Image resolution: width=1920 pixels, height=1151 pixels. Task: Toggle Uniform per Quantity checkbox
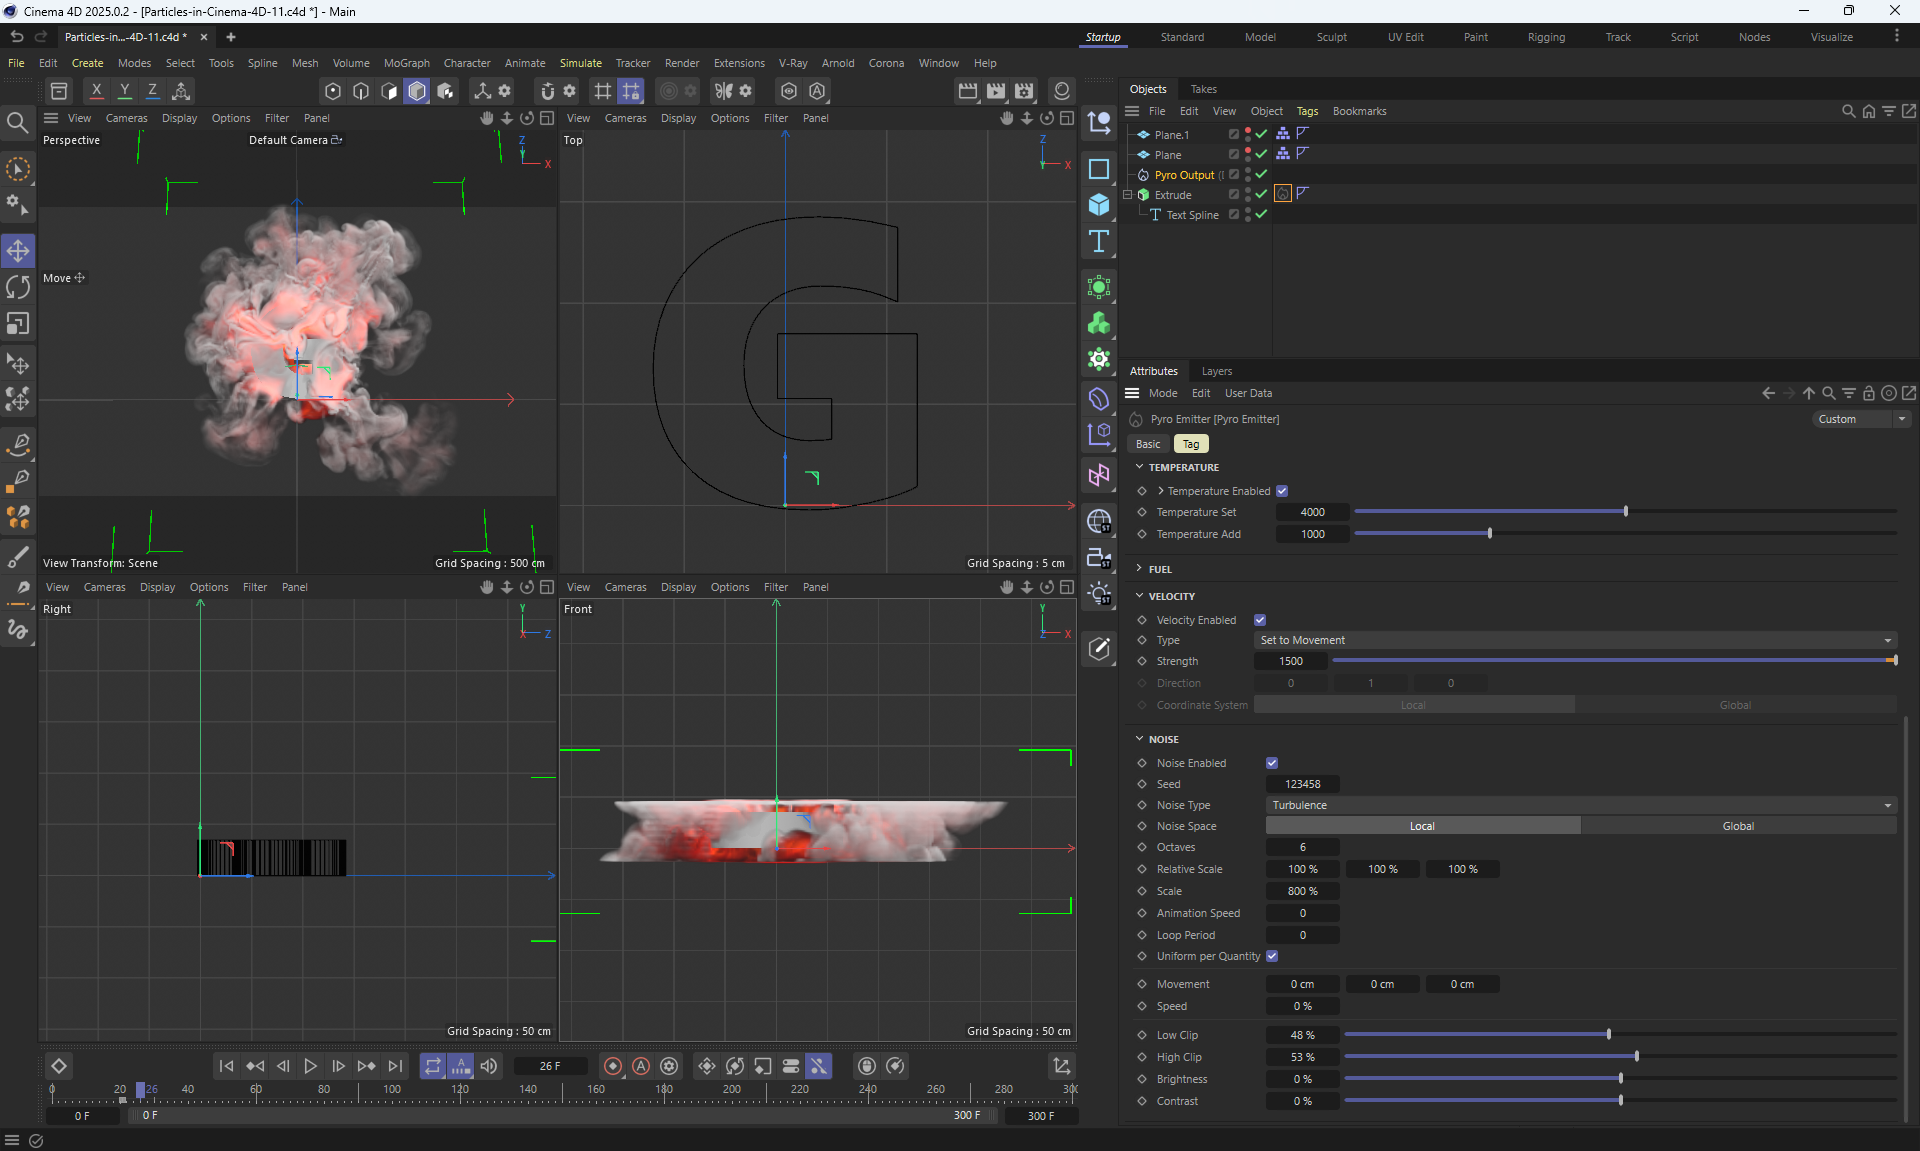click(x=1272, y=956)
